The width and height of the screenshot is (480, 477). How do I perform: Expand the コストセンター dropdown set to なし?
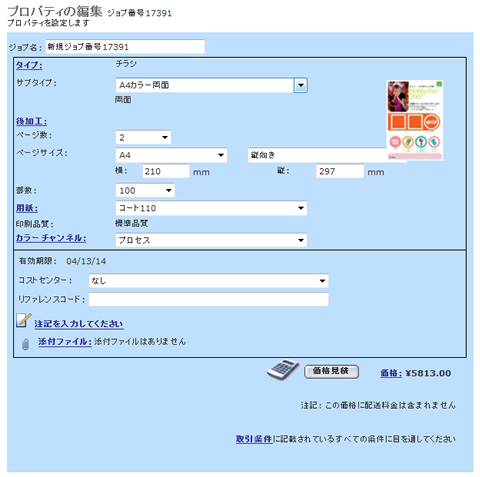[x=209, y=281]
